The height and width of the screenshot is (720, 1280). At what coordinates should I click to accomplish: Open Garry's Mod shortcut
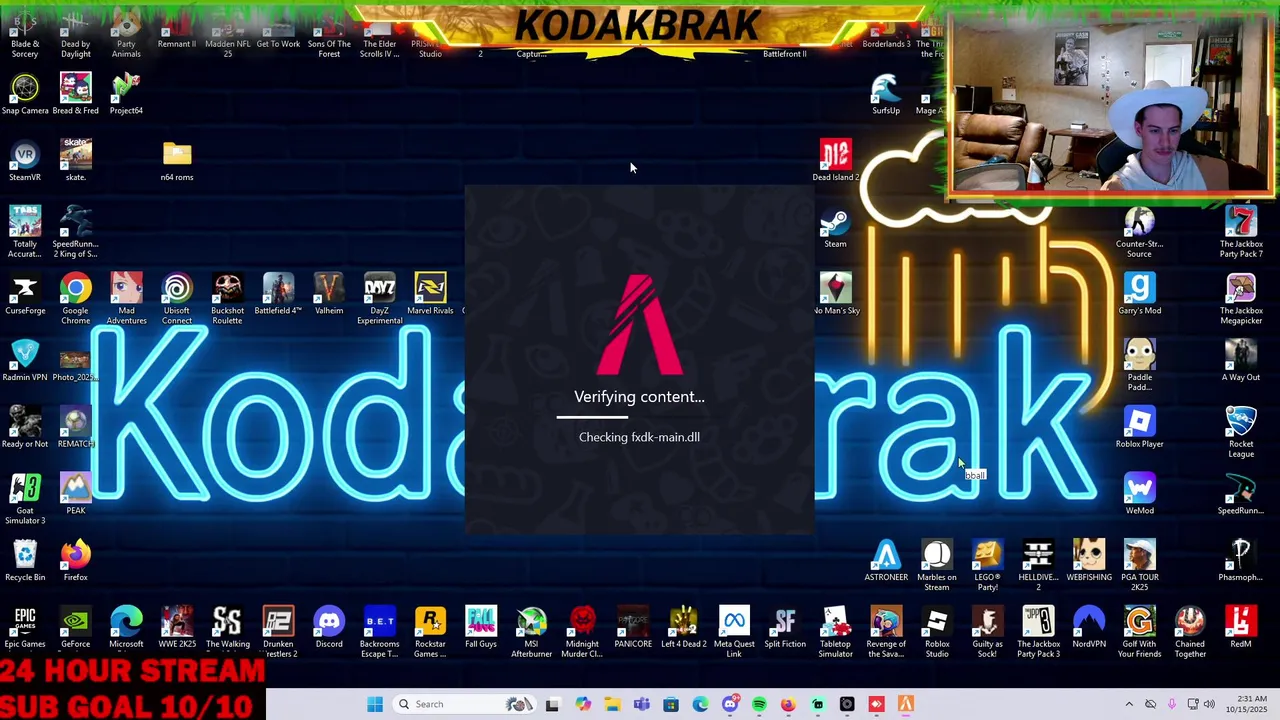1139,294
